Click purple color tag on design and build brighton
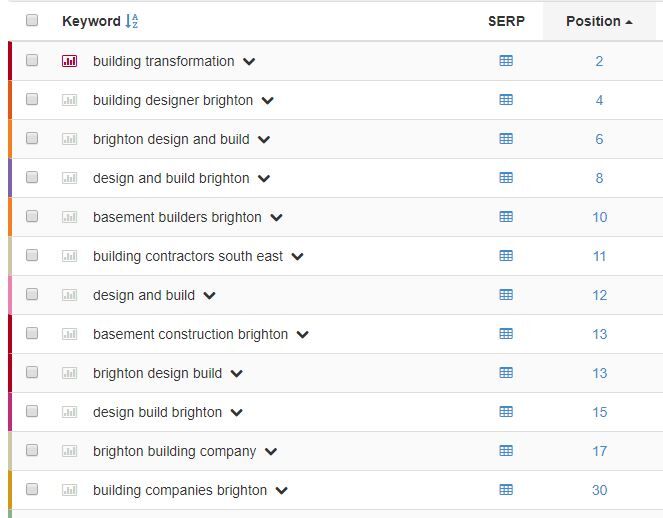663x518 pixels. click(x=10, y=178)
